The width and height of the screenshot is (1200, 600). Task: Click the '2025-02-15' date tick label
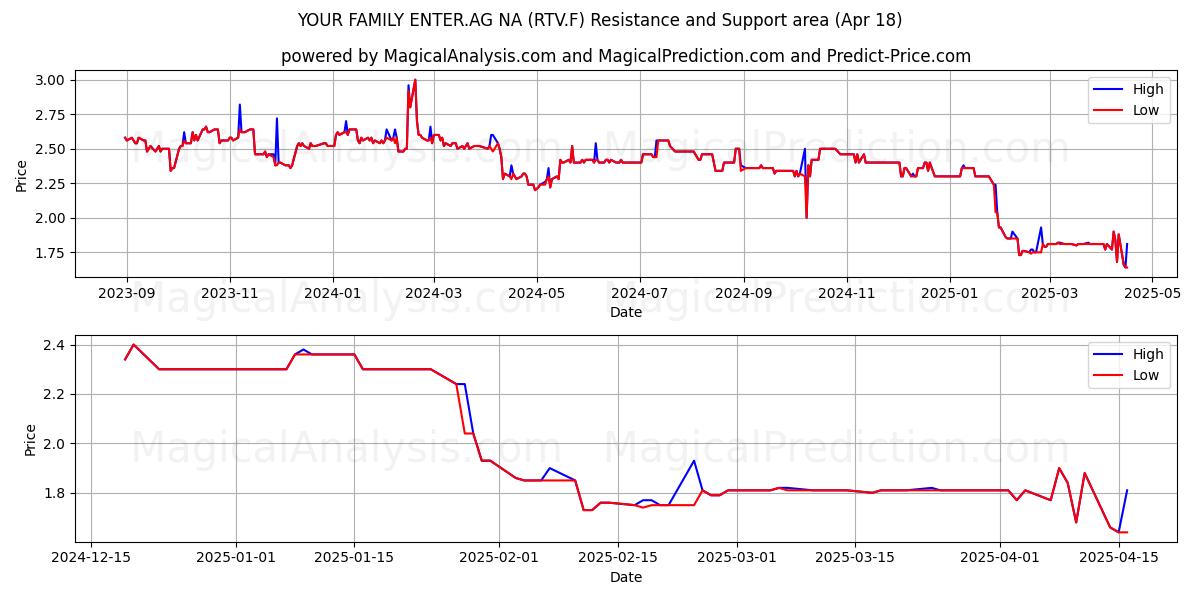617,560
